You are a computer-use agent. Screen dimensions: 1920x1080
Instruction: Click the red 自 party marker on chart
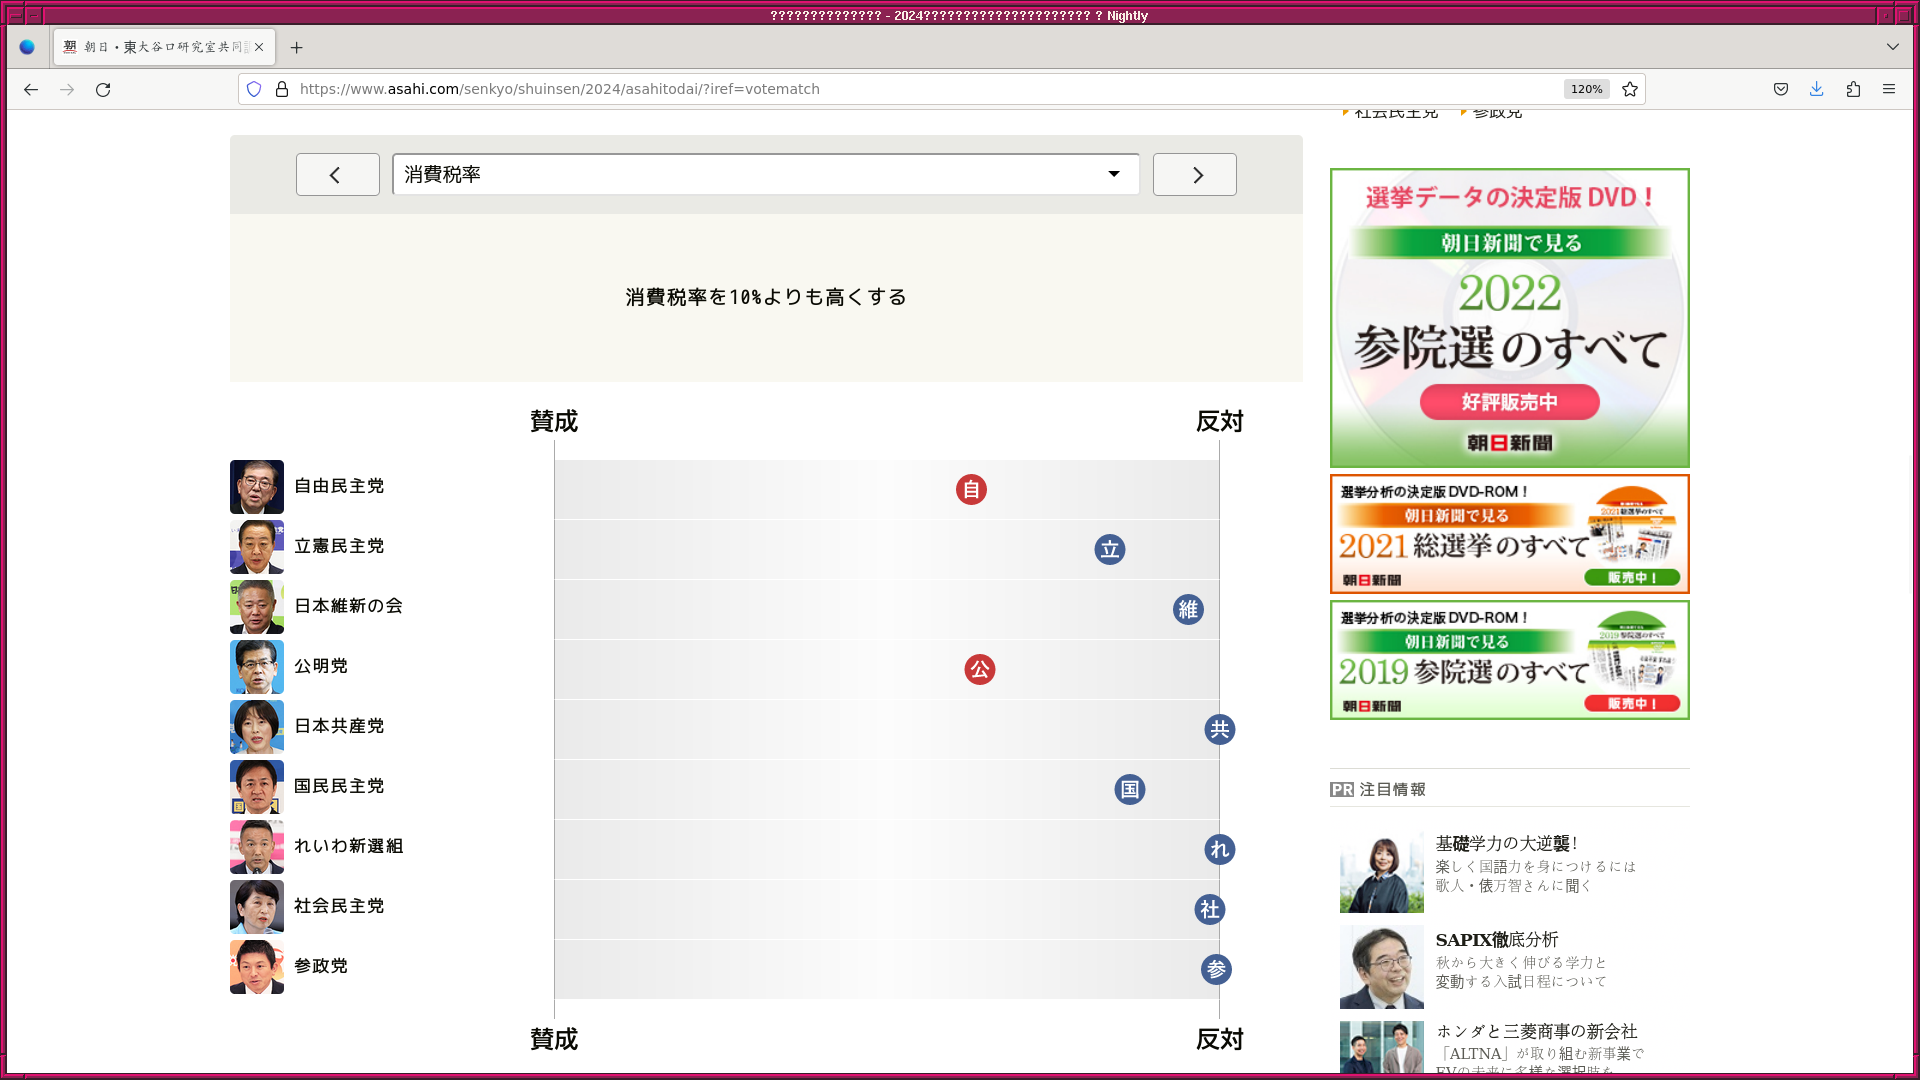click(x=971, y=489)
